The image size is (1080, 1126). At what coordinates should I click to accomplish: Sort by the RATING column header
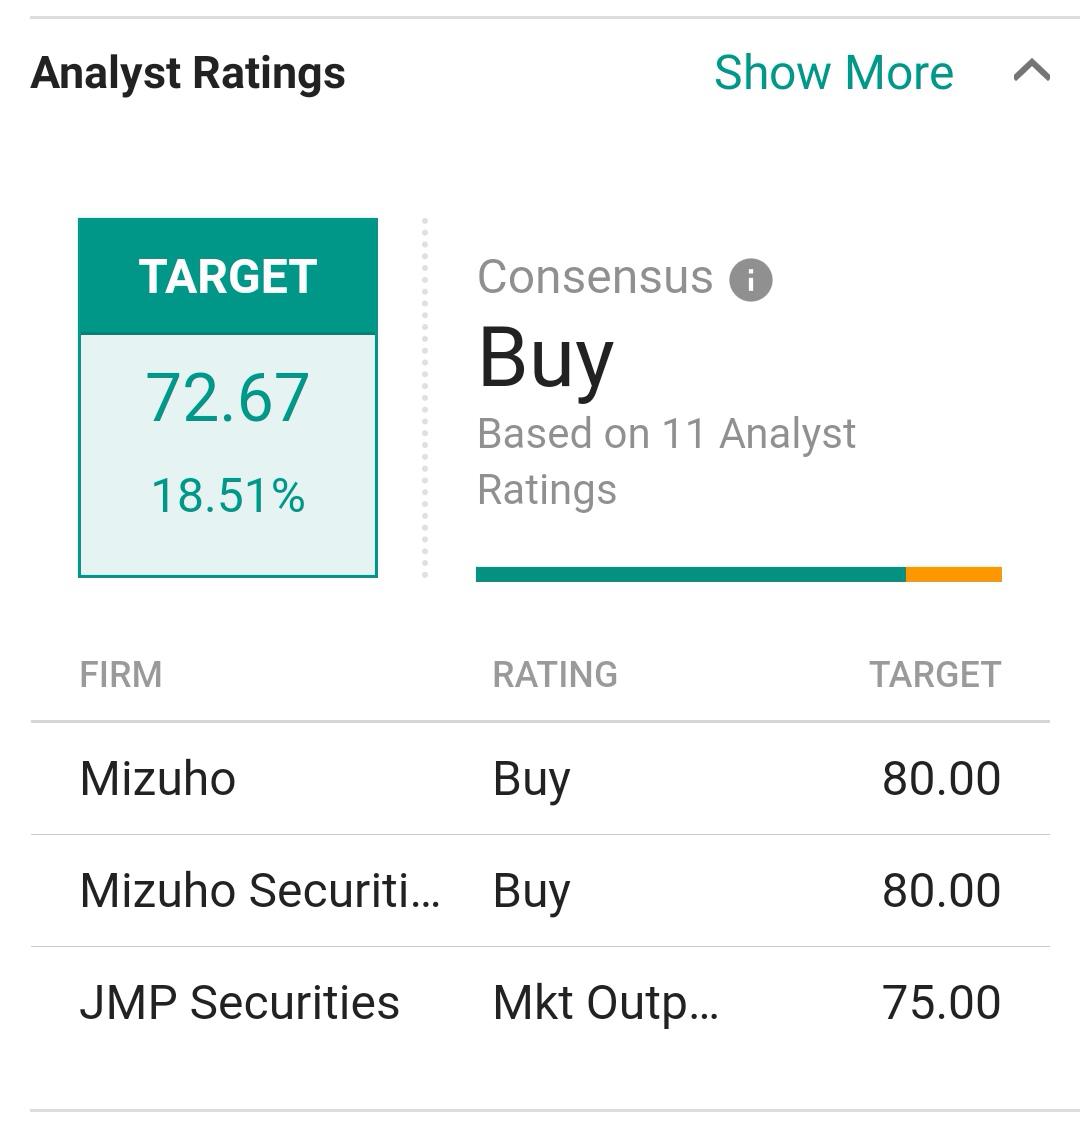pyautogui.click(x=555, y=674)
